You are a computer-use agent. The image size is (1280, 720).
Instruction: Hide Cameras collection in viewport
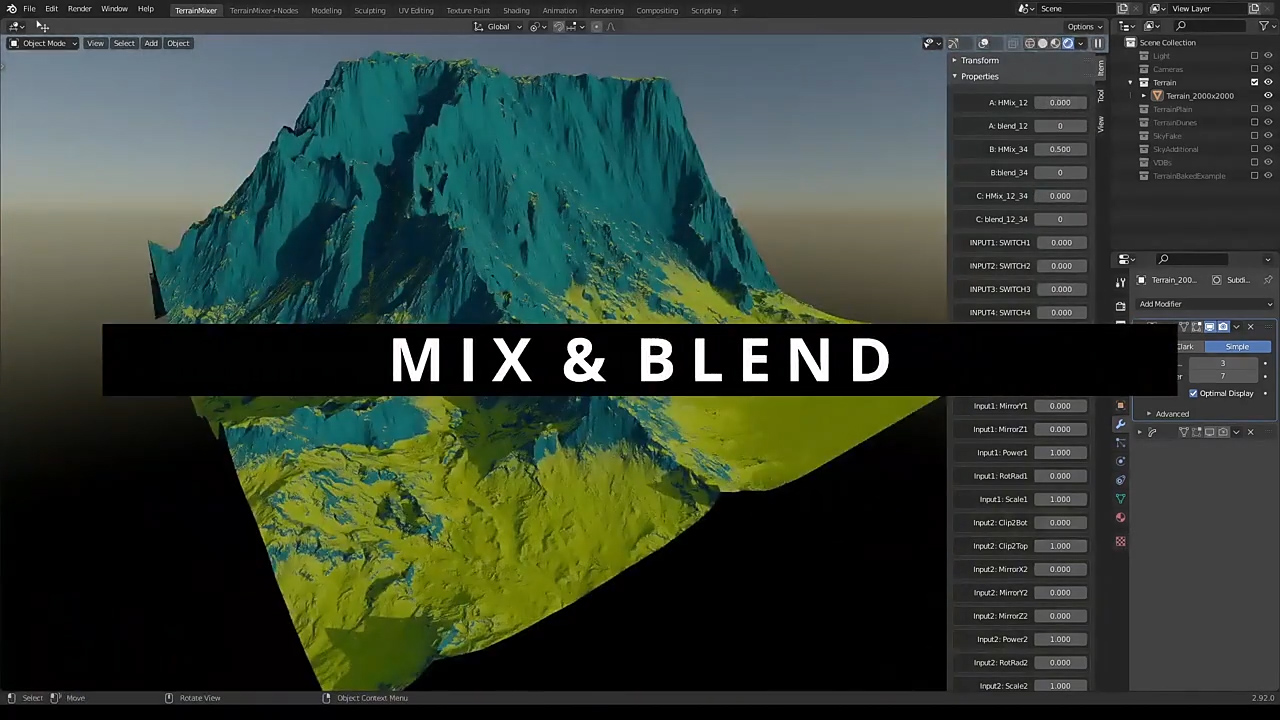coord(1268,69)
